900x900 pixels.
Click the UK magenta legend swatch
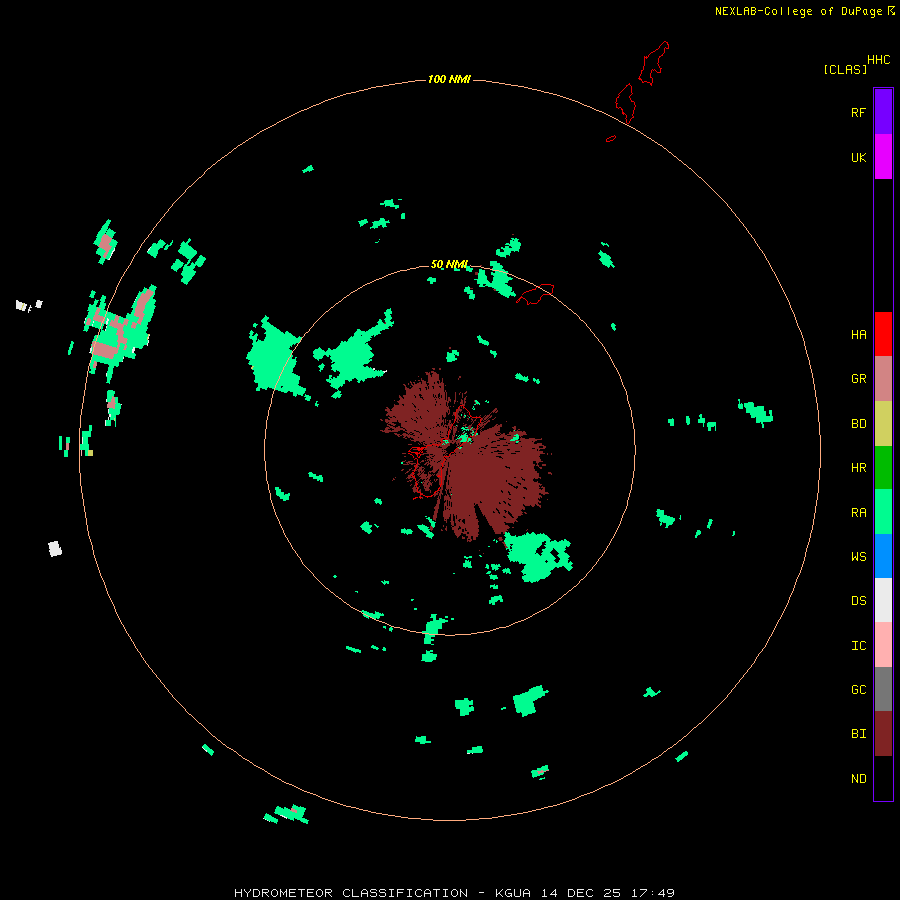coord(883,157)
